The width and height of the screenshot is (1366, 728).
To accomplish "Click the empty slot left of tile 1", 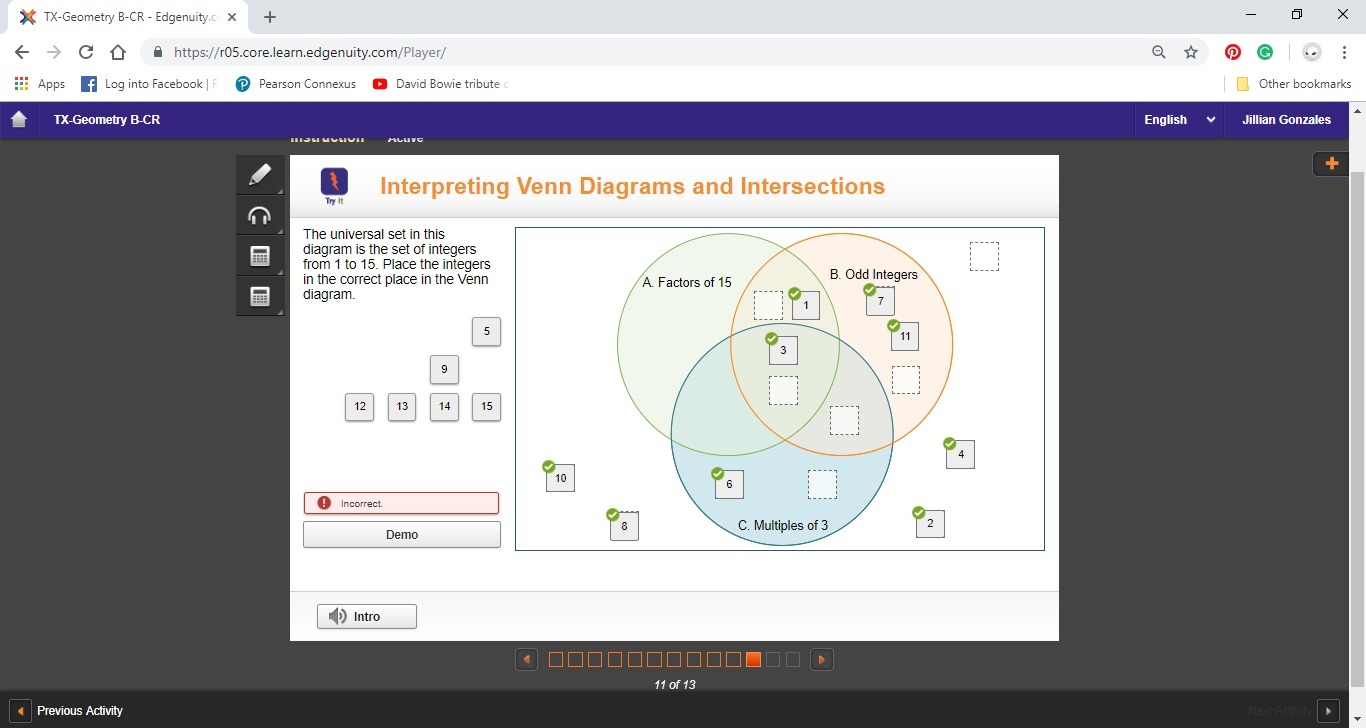I will pyautogui.click(x=768, y=306).
